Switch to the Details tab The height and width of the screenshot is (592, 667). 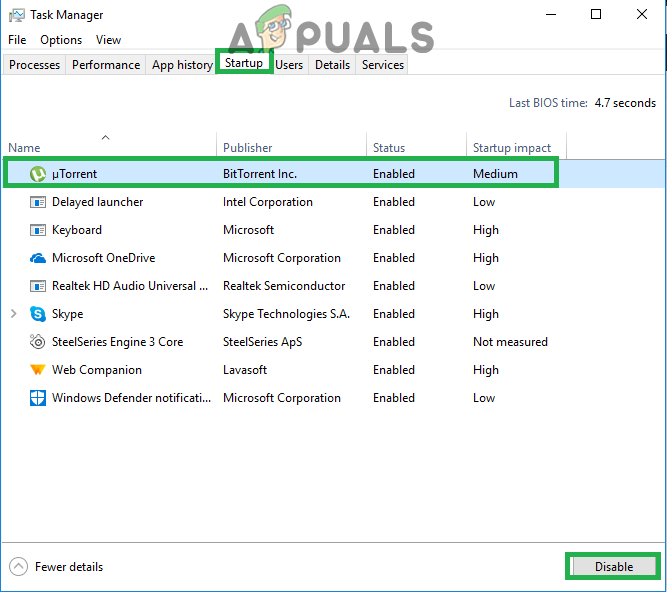pyautogui.click(x=332, y=65)
